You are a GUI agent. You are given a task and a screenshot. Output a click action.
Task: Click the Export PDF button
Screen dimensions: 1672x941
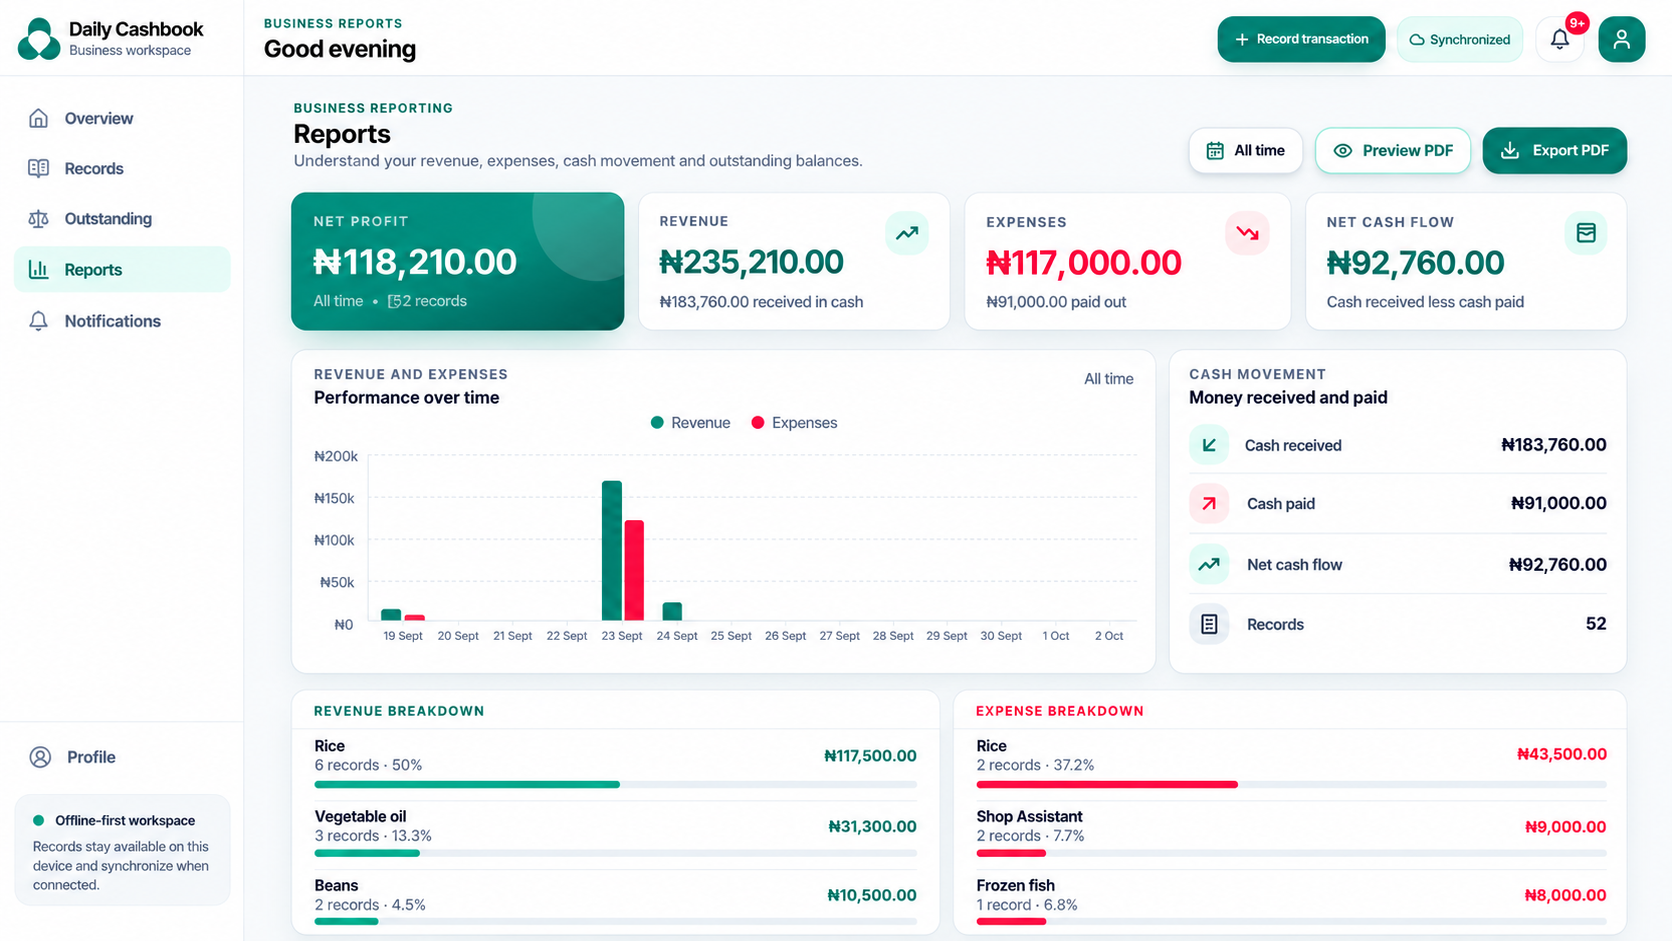click(x=1554, y=150)
